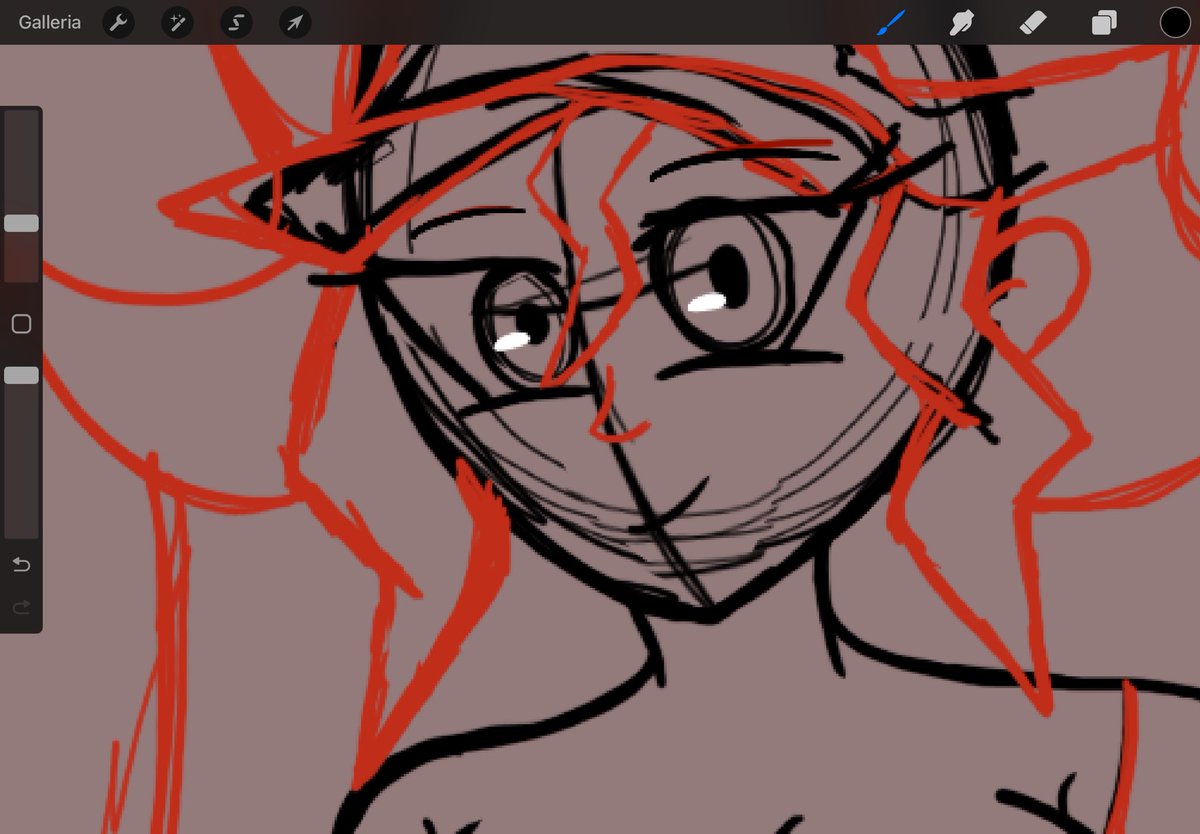Open the Actions wrench menu
1200x834 pixels.
(x=119, y=22)
